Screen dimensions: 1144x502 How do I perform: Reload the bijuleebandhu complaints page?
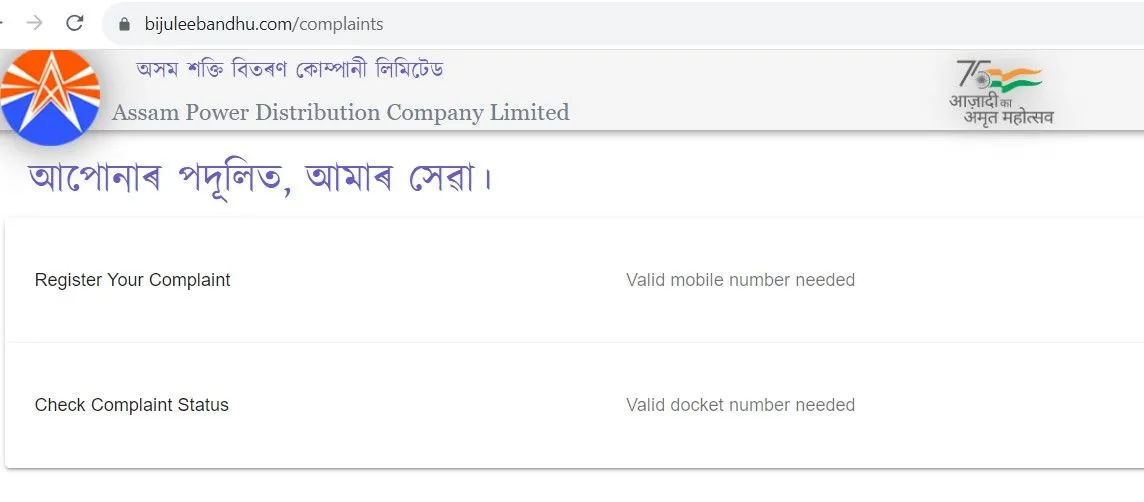(x=74, y=23)
